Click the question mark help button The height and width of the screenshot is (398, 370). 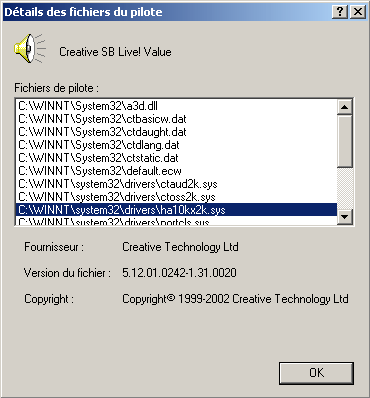pyautogui.click(x=340, y=12)
